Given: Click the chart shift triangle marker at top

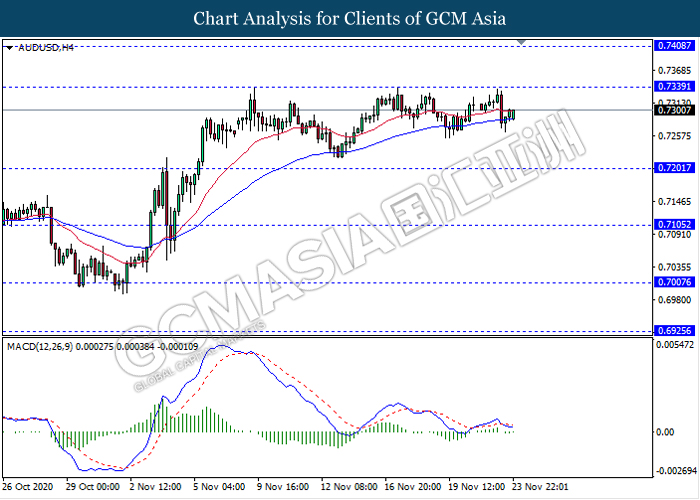Looking at the screenshot, I should point(521,42).
